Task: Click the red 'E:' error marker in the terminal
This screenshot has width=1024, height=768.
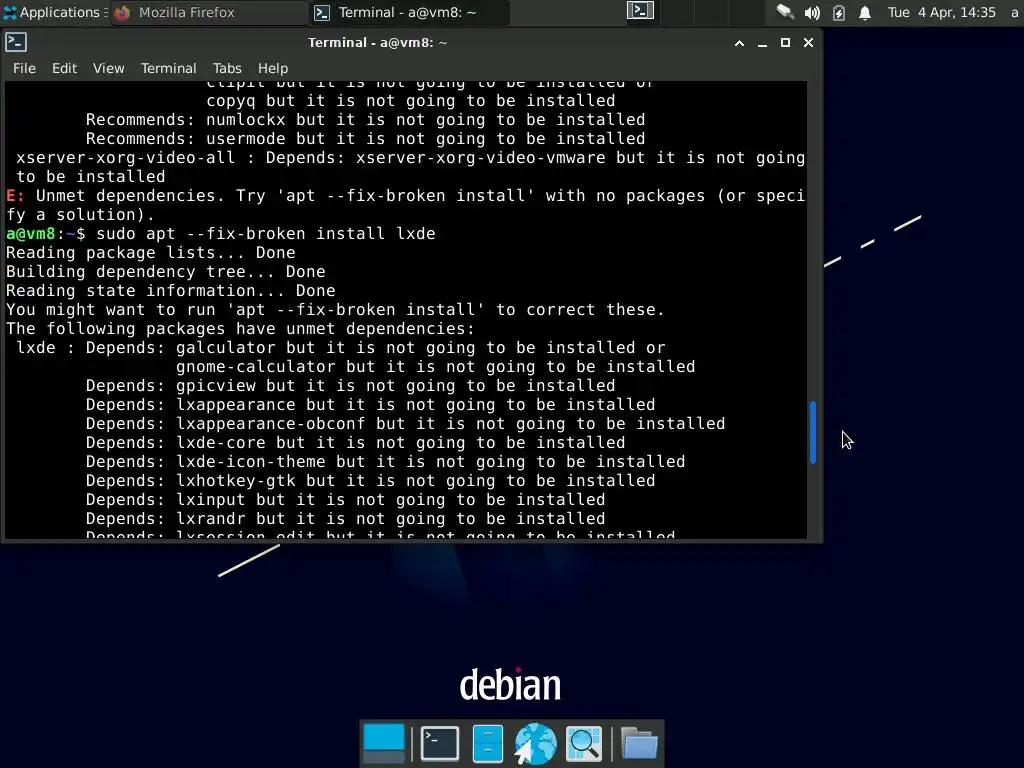Action: tap(15, 196)
